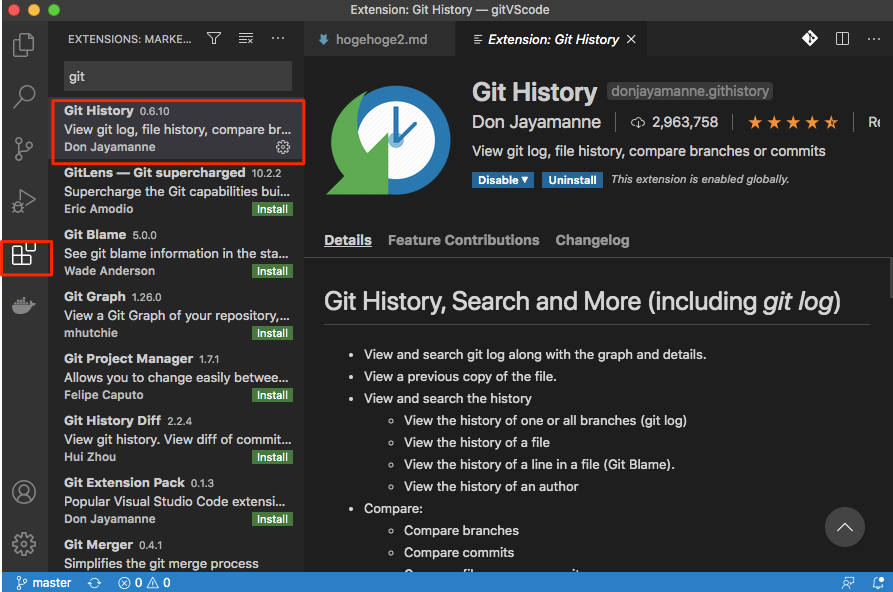Select Git History 0.6.10 in extensions list
Image resolution: width=893 pixels, height=592 pixels.
[178, 130]
